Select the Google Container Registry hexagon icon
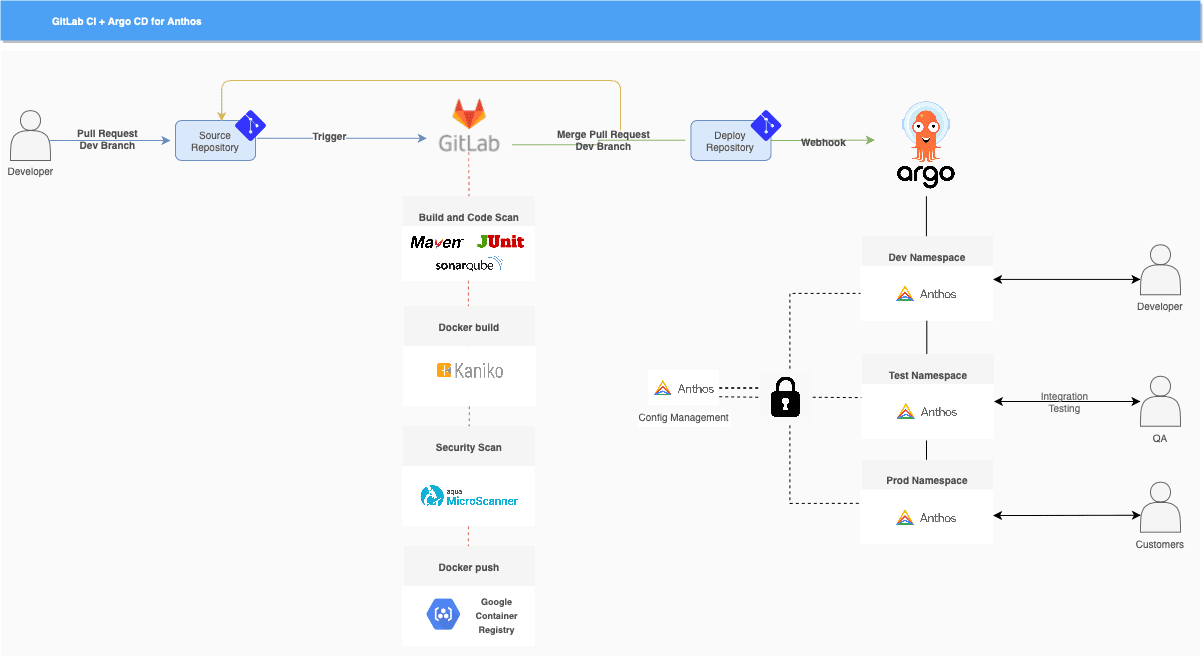1203x657 pixels. (x=443, y=616)
